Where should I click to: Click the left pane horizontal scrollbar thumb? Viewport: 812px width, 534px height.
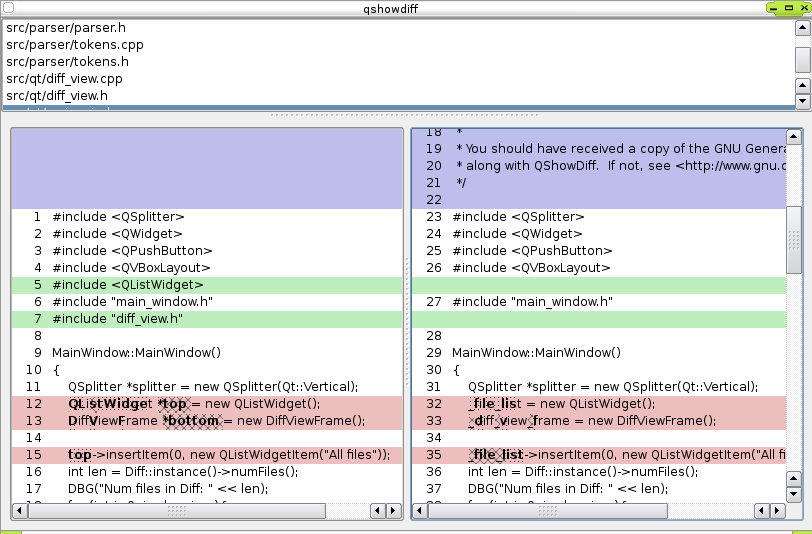click(177, 511)
